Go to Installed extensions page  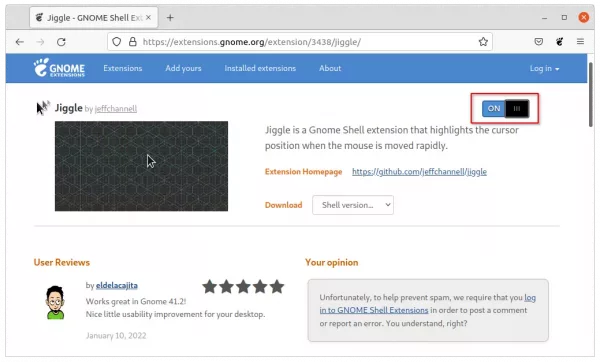tap(260, 68)
